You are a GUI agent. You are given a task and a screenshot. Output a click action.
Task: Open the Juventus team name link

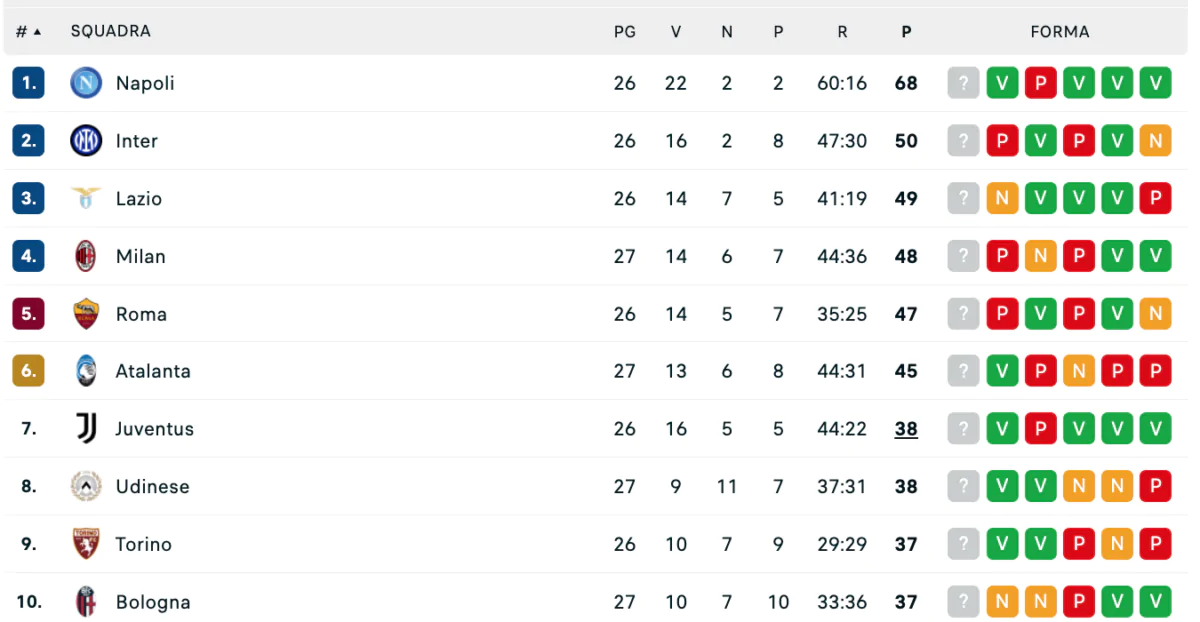(154, 429)
